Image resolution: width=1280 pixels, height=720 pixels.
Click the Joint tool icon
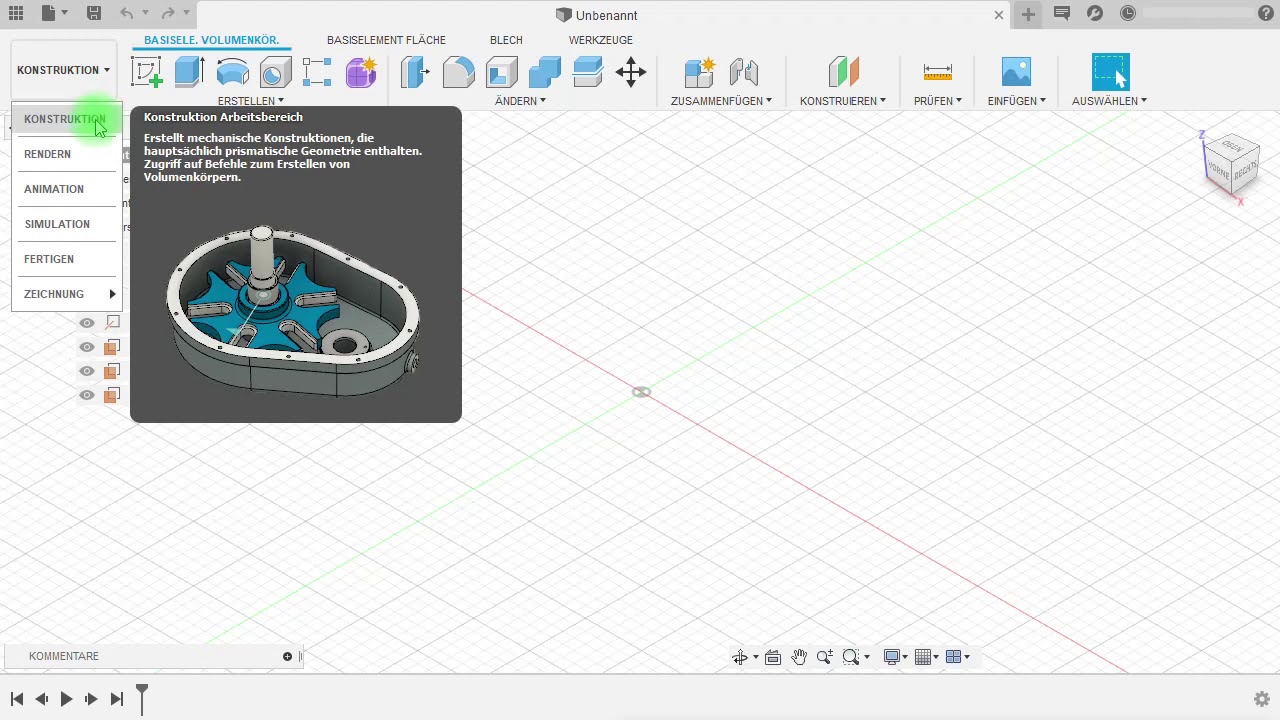[x=743, y=72]
